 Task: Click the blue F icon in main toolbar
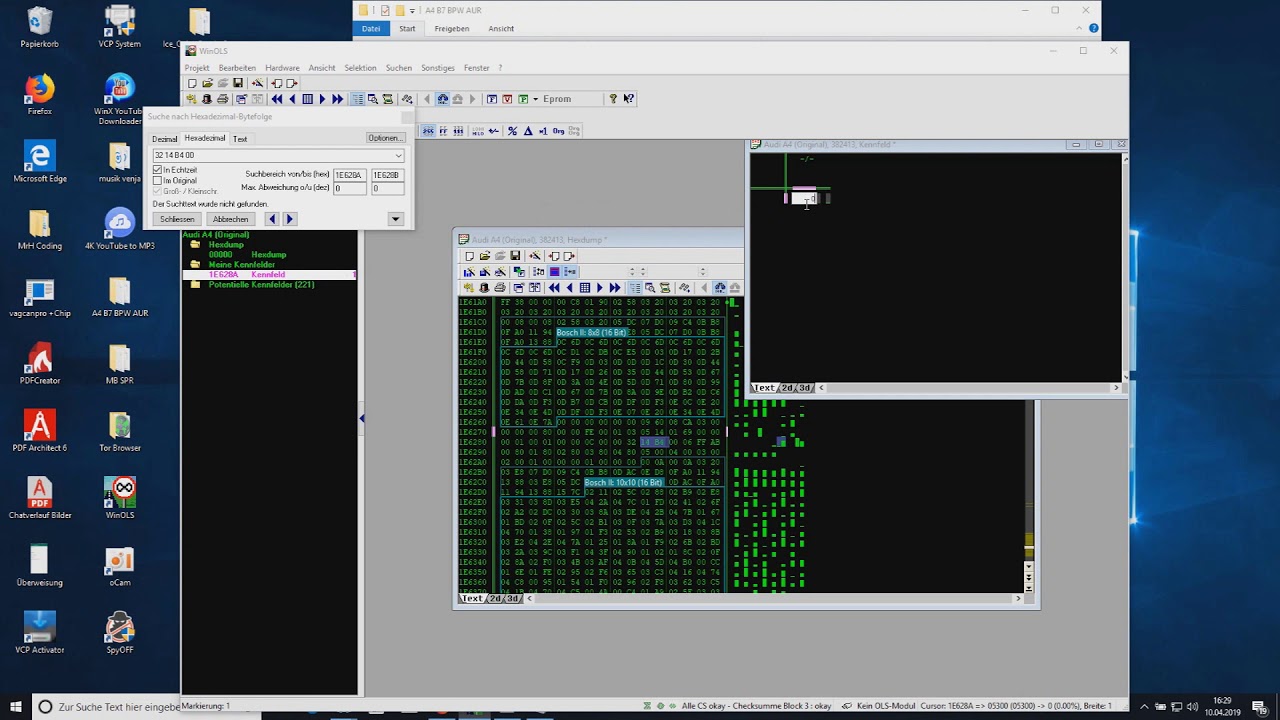point(492,99)
